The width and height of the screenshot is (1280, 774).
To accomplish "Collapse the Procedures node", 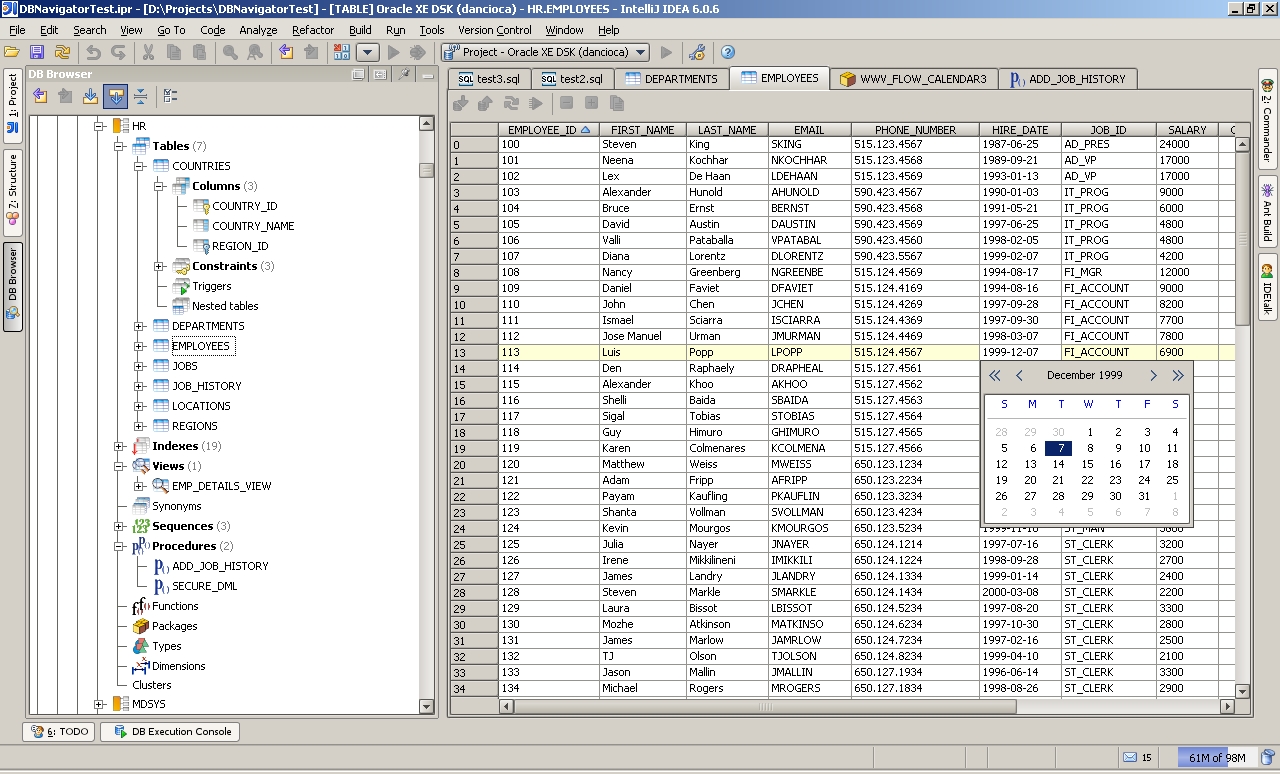I will 119,546.
